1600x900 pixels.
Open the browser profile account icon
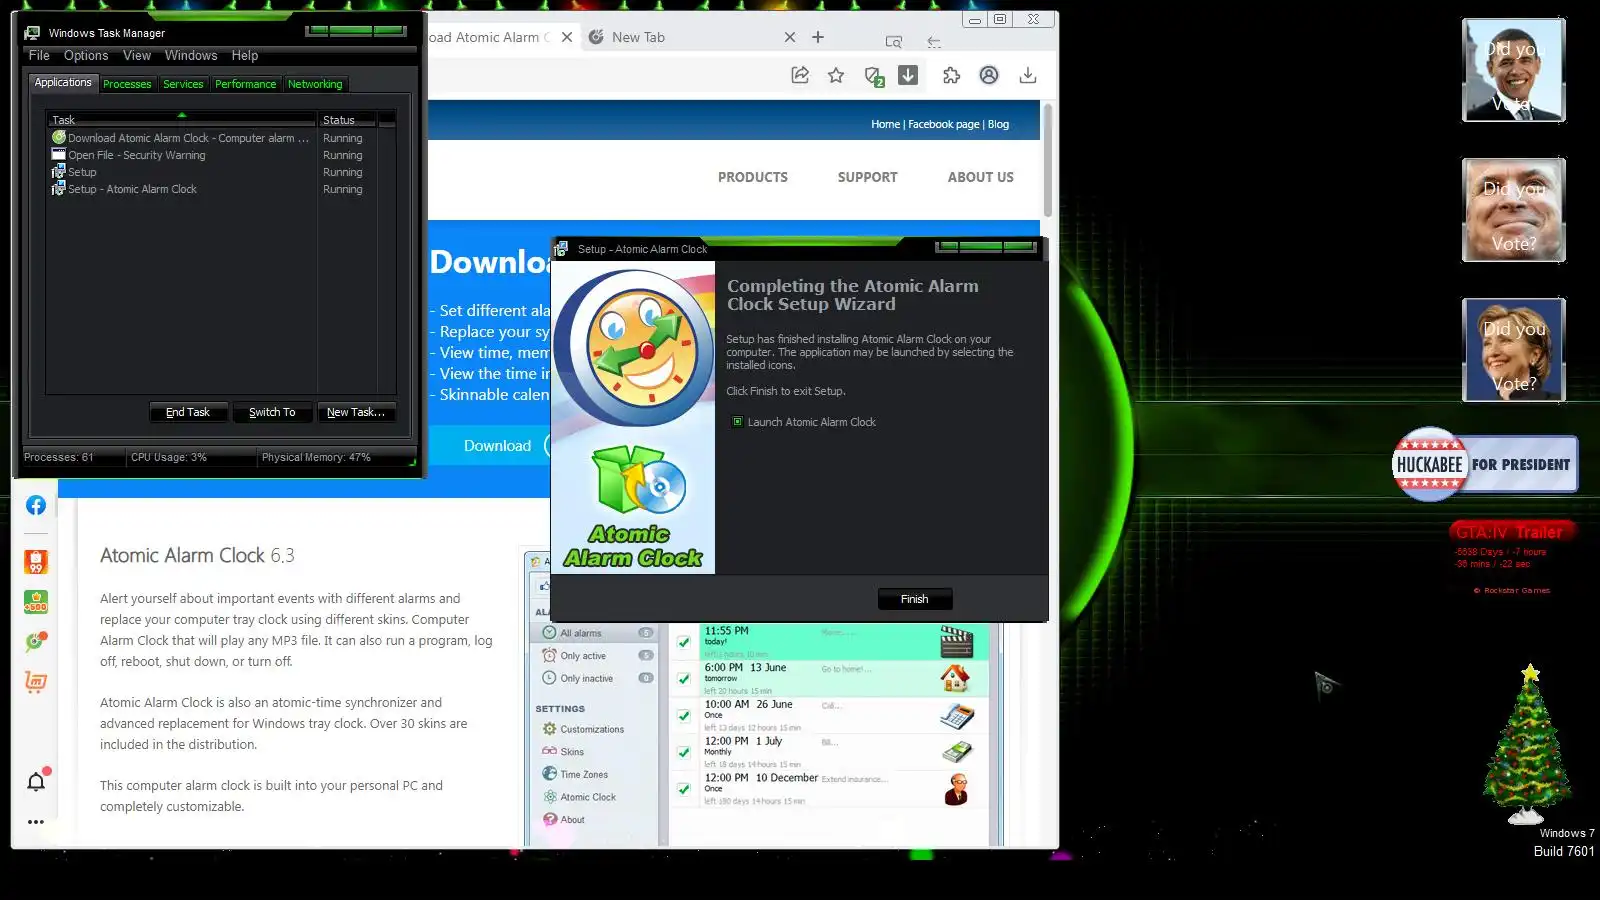(x=989, y=75)
